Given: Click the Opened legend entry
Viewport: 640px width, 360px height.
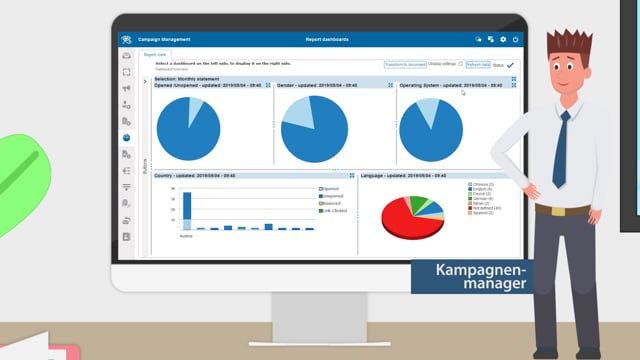Looking at the screenshot, I should pos(329,189).
